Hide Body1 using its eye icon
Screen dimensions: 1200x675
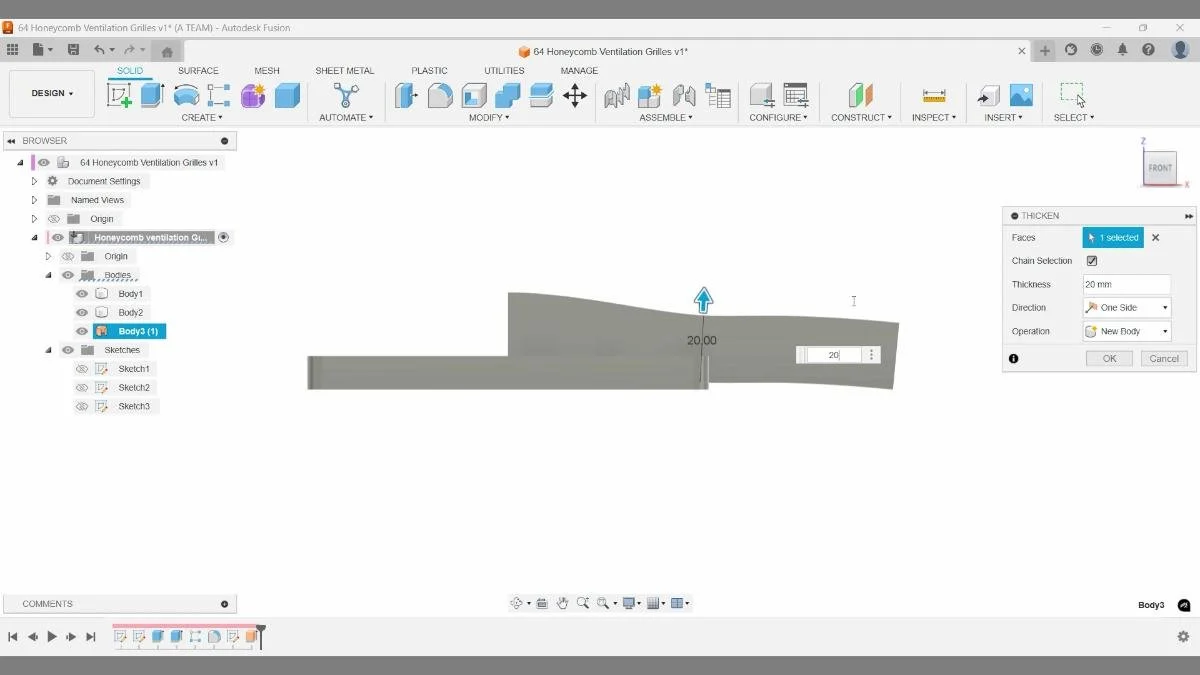pos(82,293)
